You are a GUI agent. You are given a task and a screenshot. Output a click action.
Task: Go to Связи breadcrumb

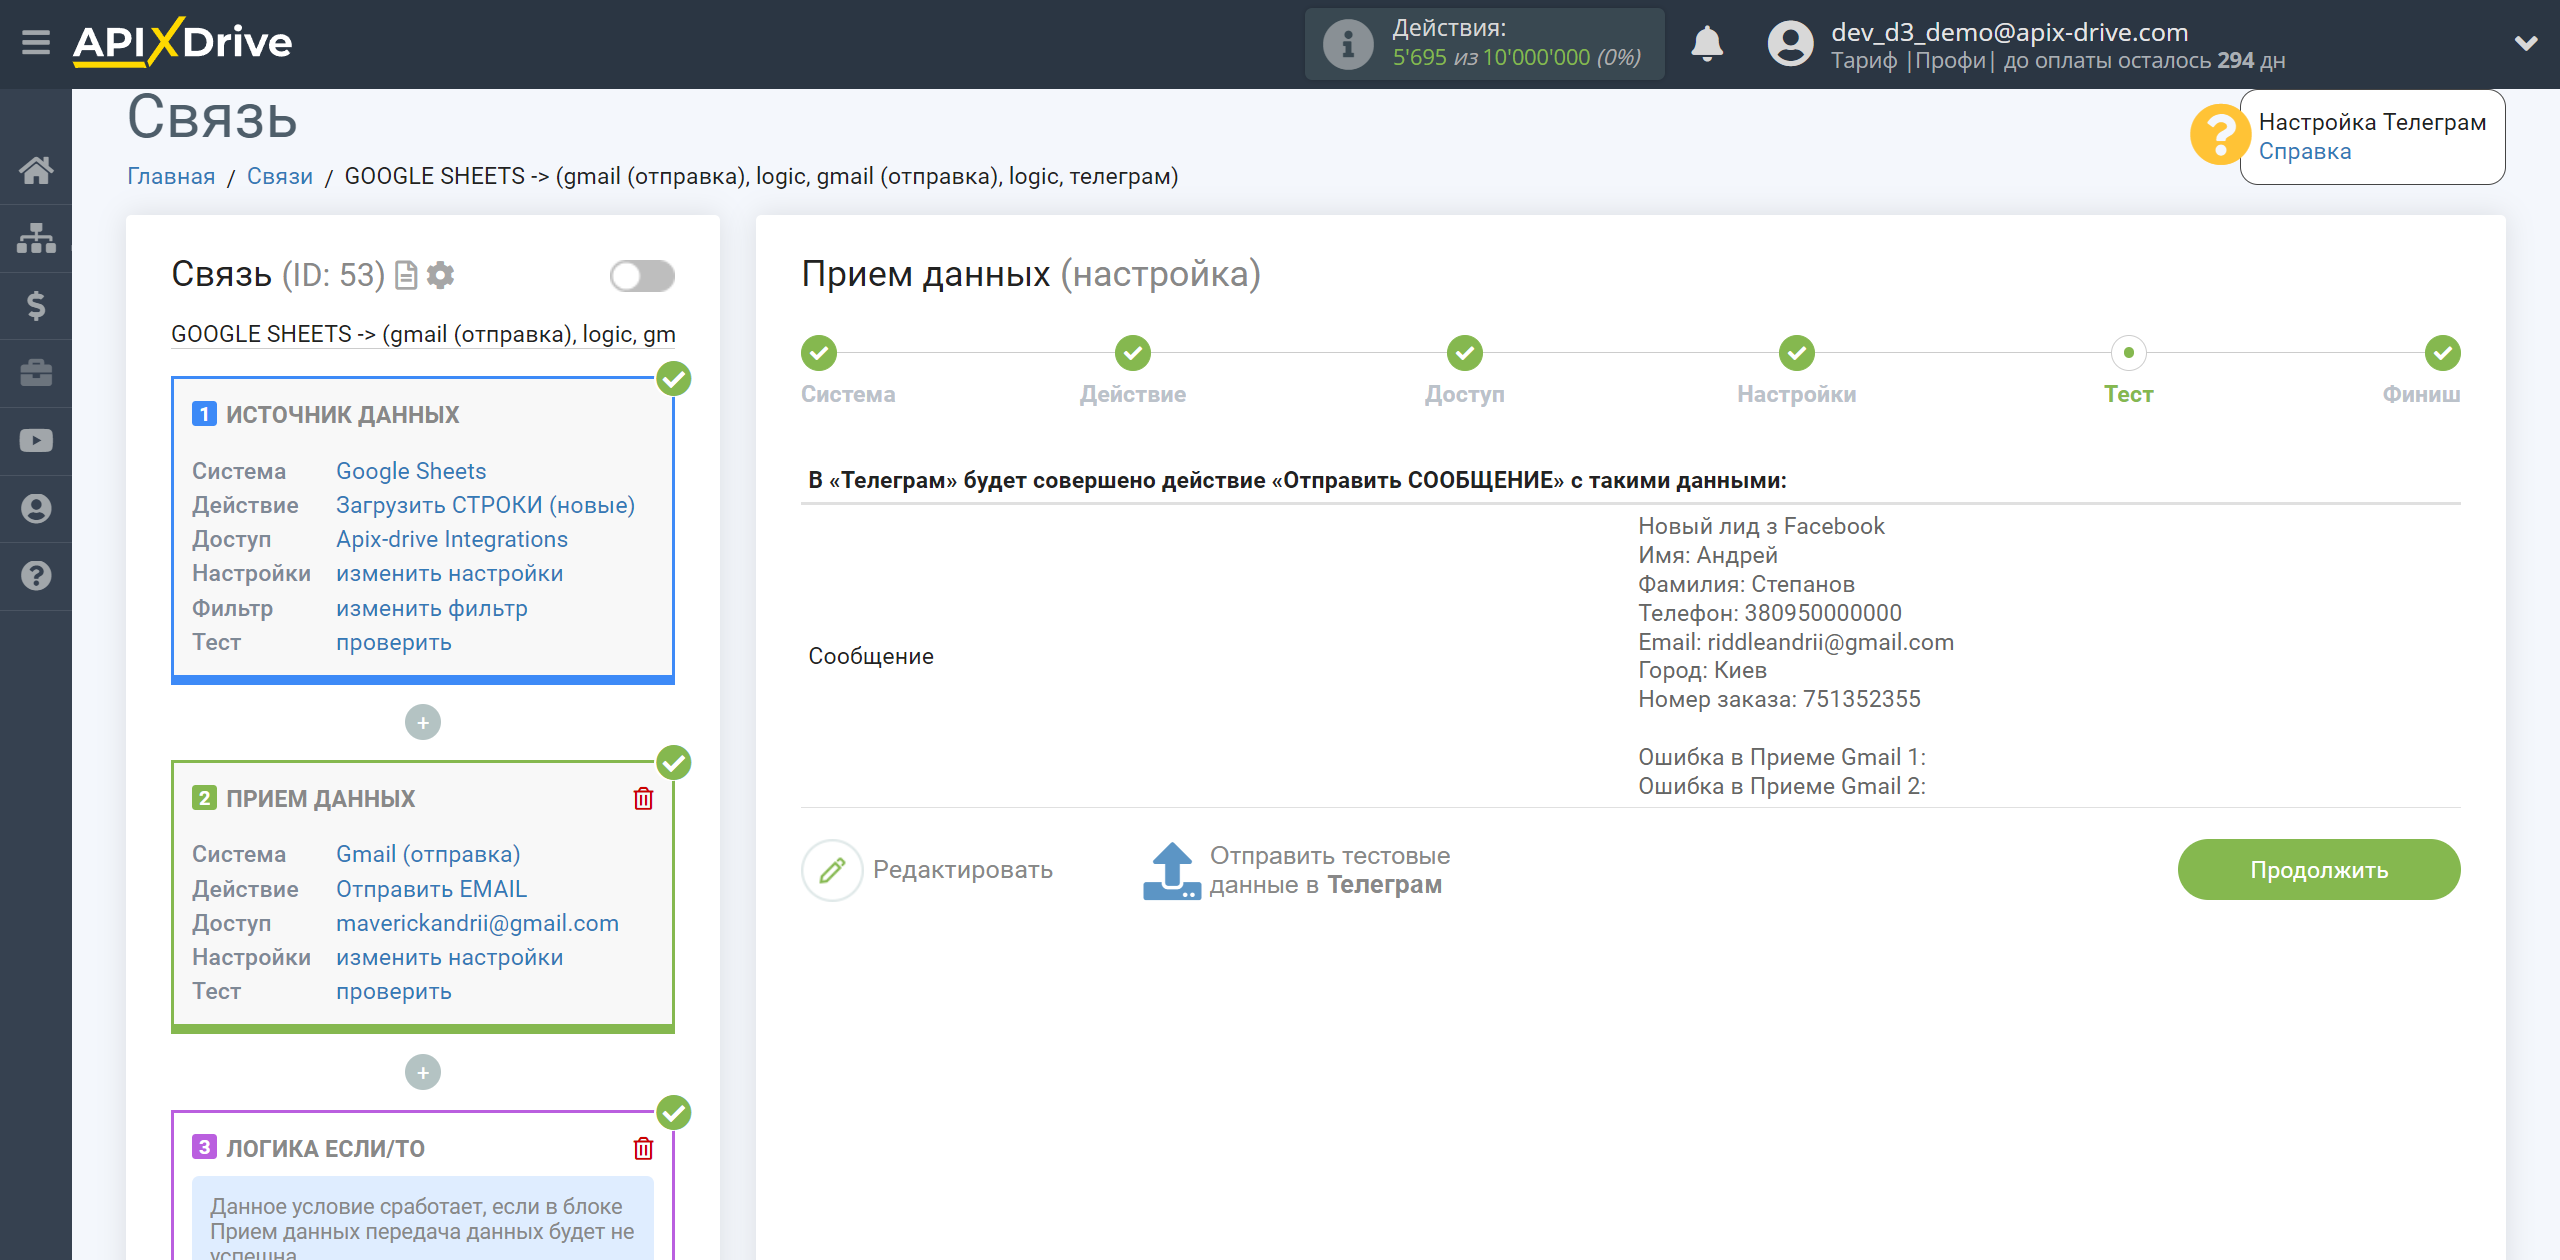click(280, 176)
